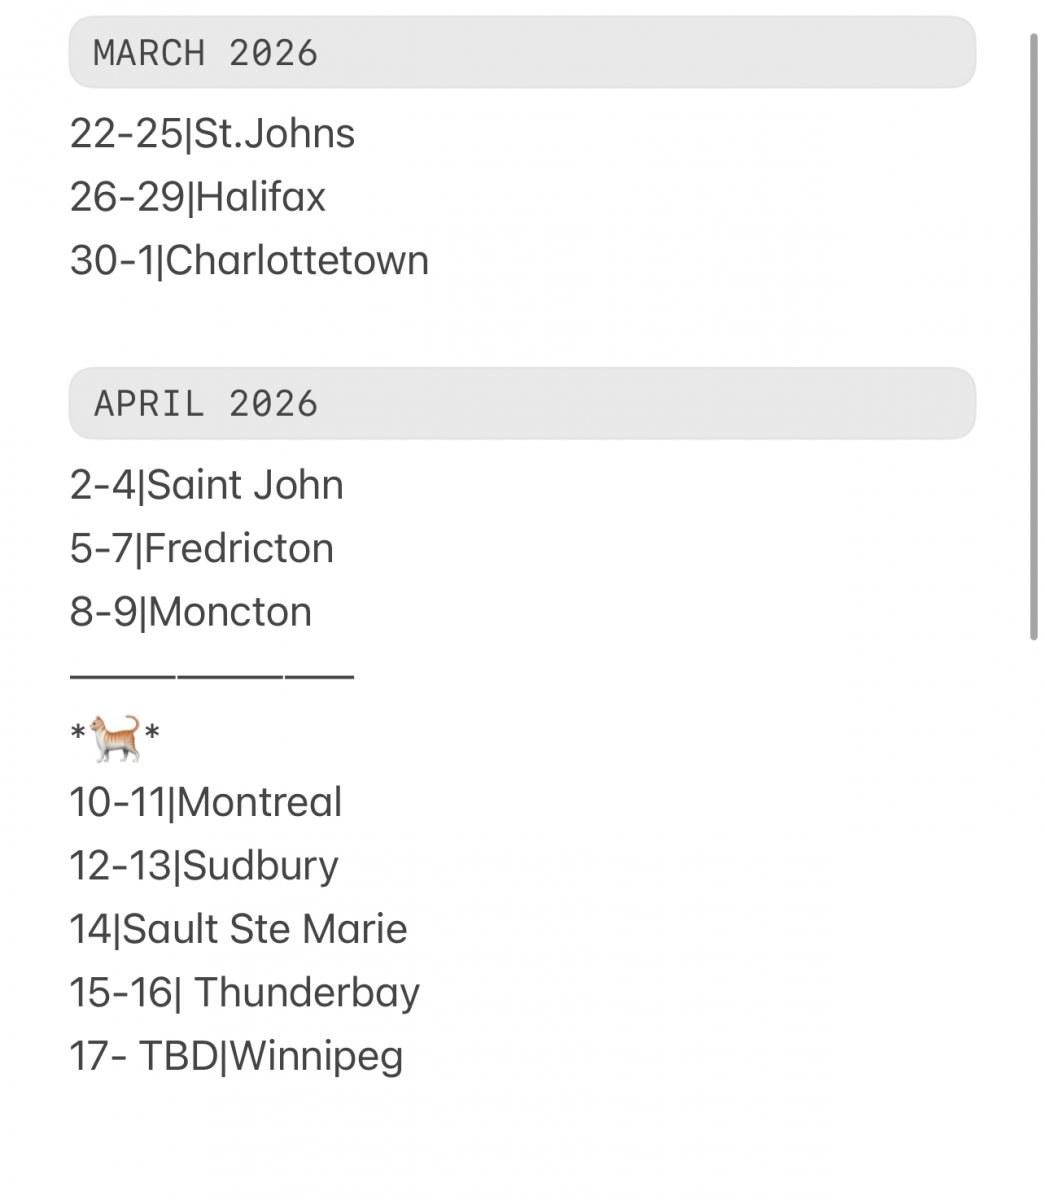The image size is (1045, 1200).
Task: Click the vertical scrollbar thumb
Action: tap(1034, 336)
